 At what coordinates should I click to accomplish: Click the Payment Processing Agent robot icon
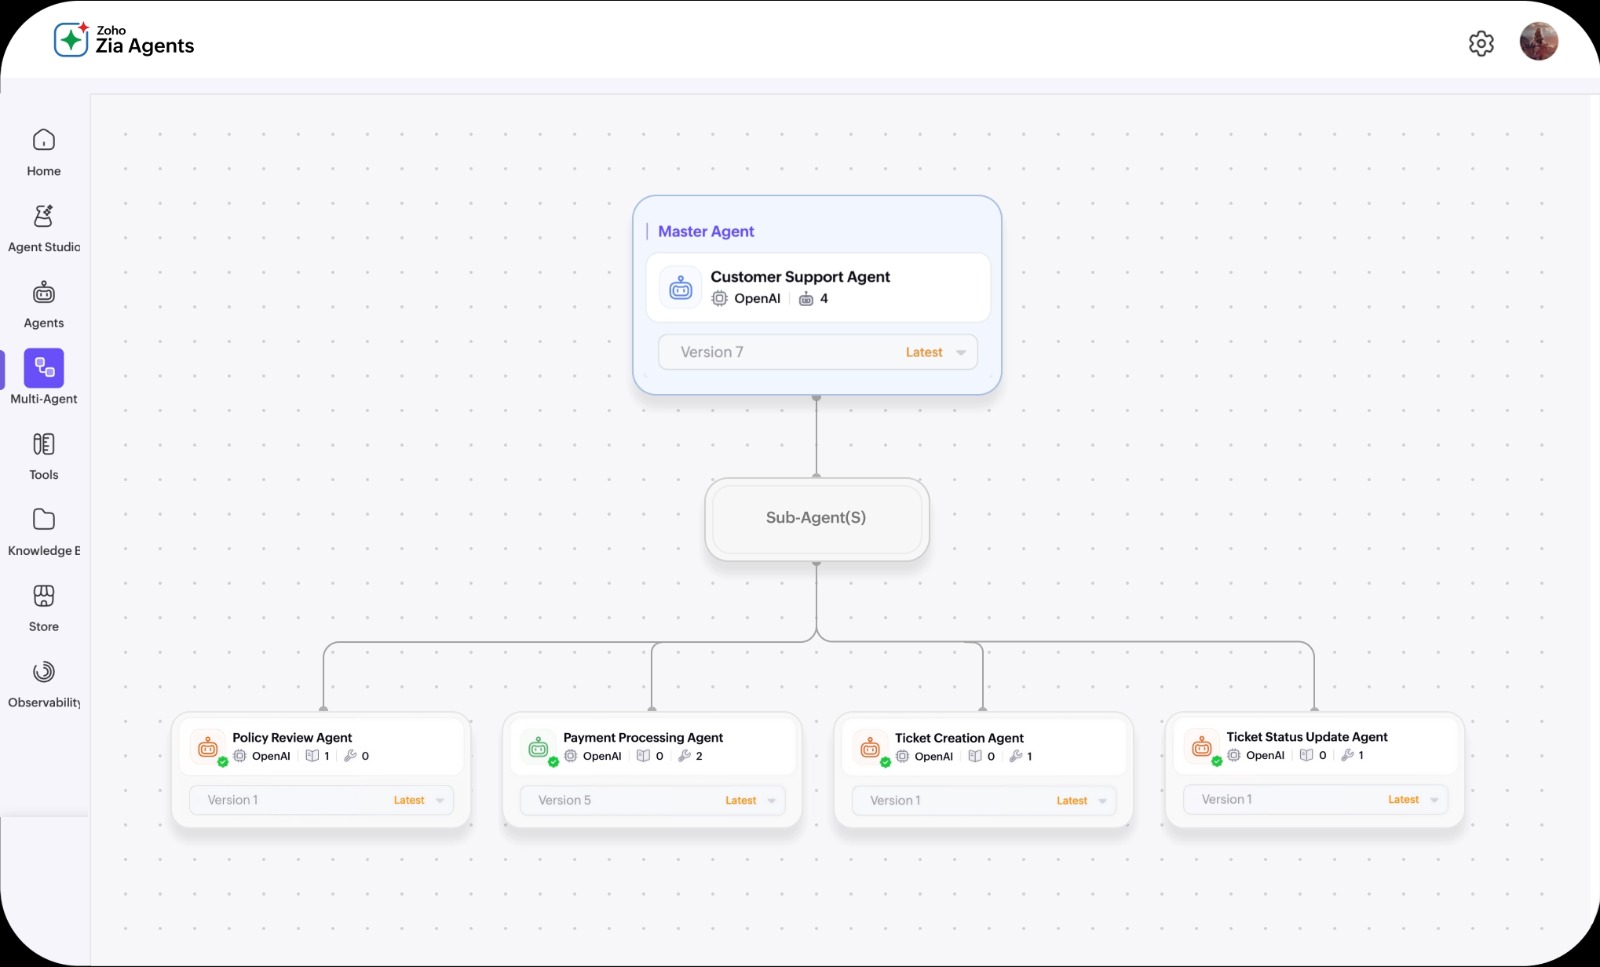538,747
